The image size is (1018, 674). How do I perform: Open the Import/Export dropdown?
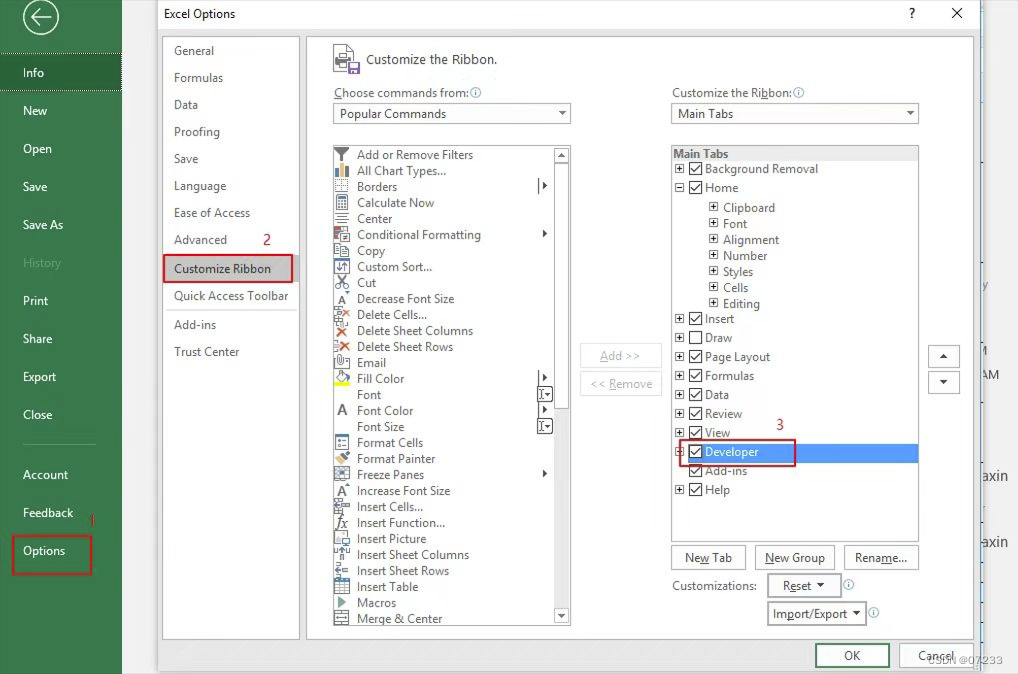(x=817, y=614)
